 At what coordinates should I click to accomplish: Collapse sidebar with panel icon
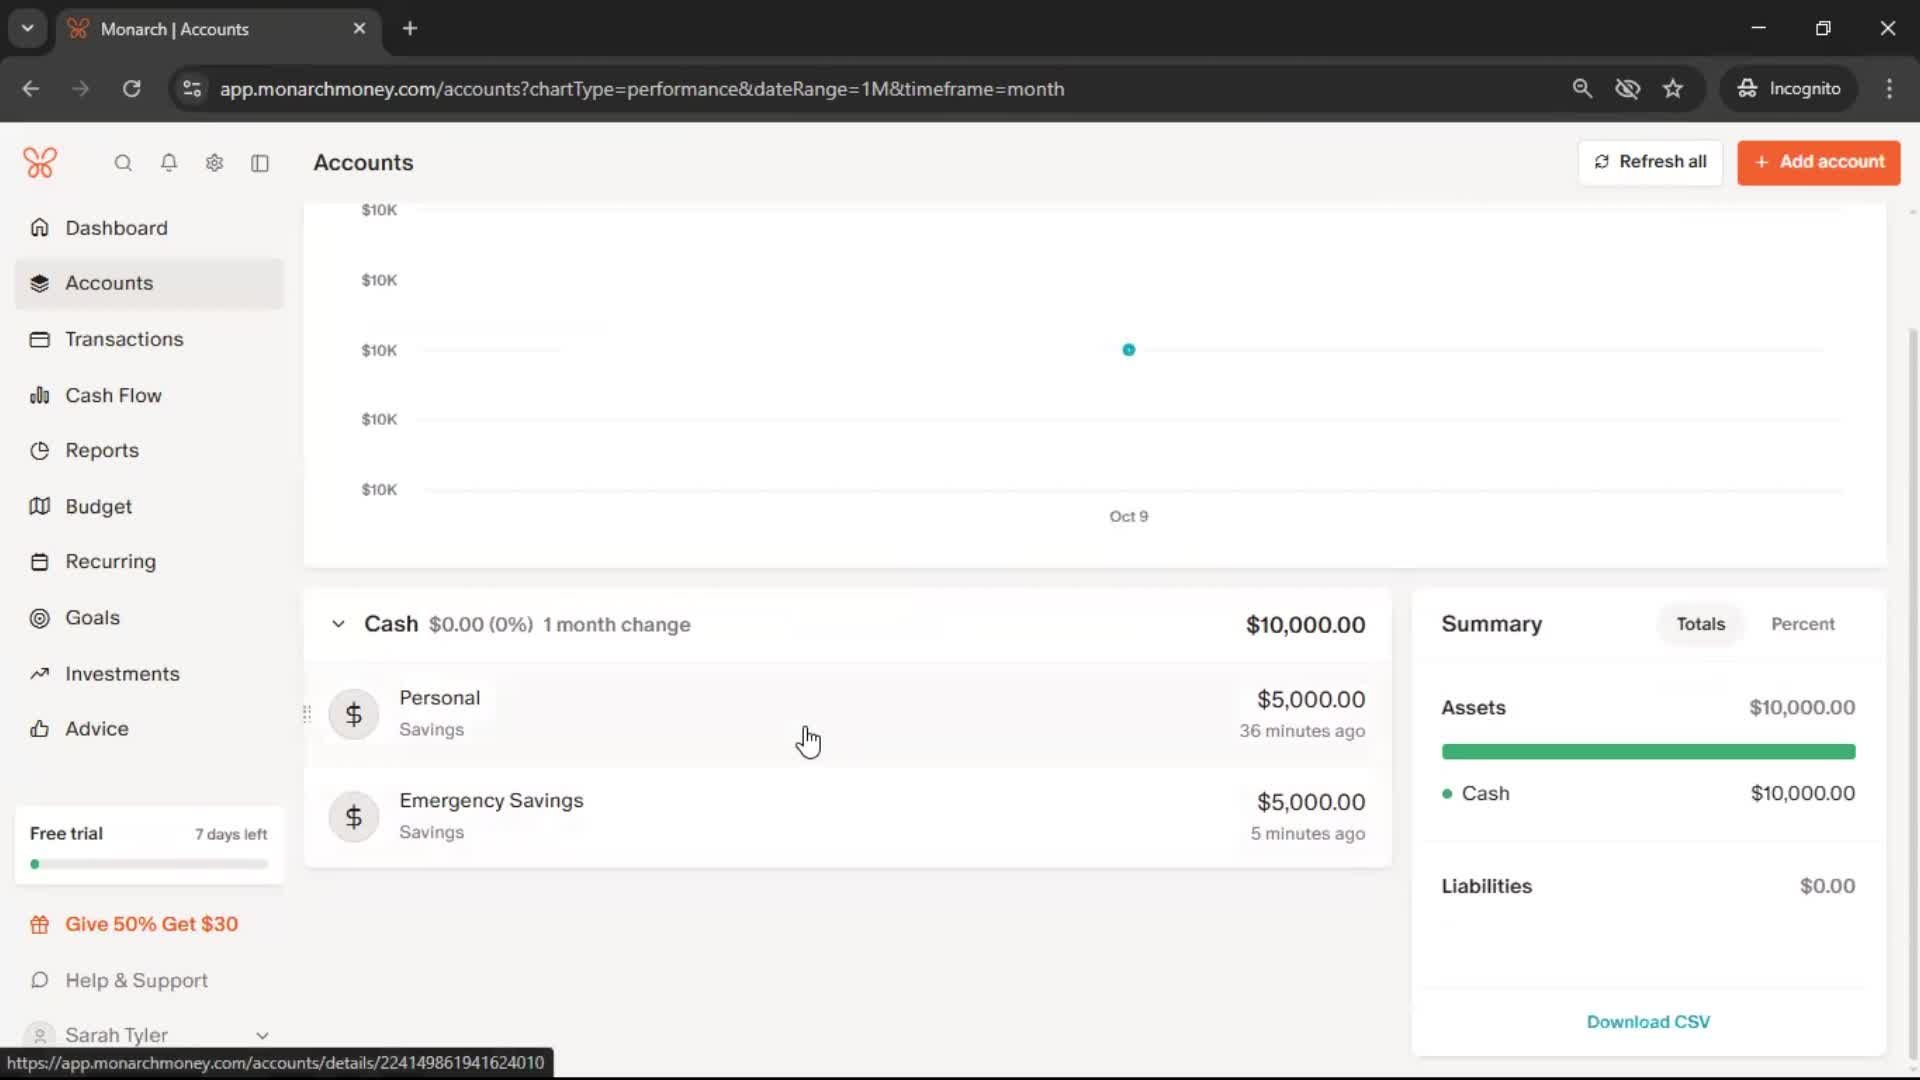coord(260,163)
